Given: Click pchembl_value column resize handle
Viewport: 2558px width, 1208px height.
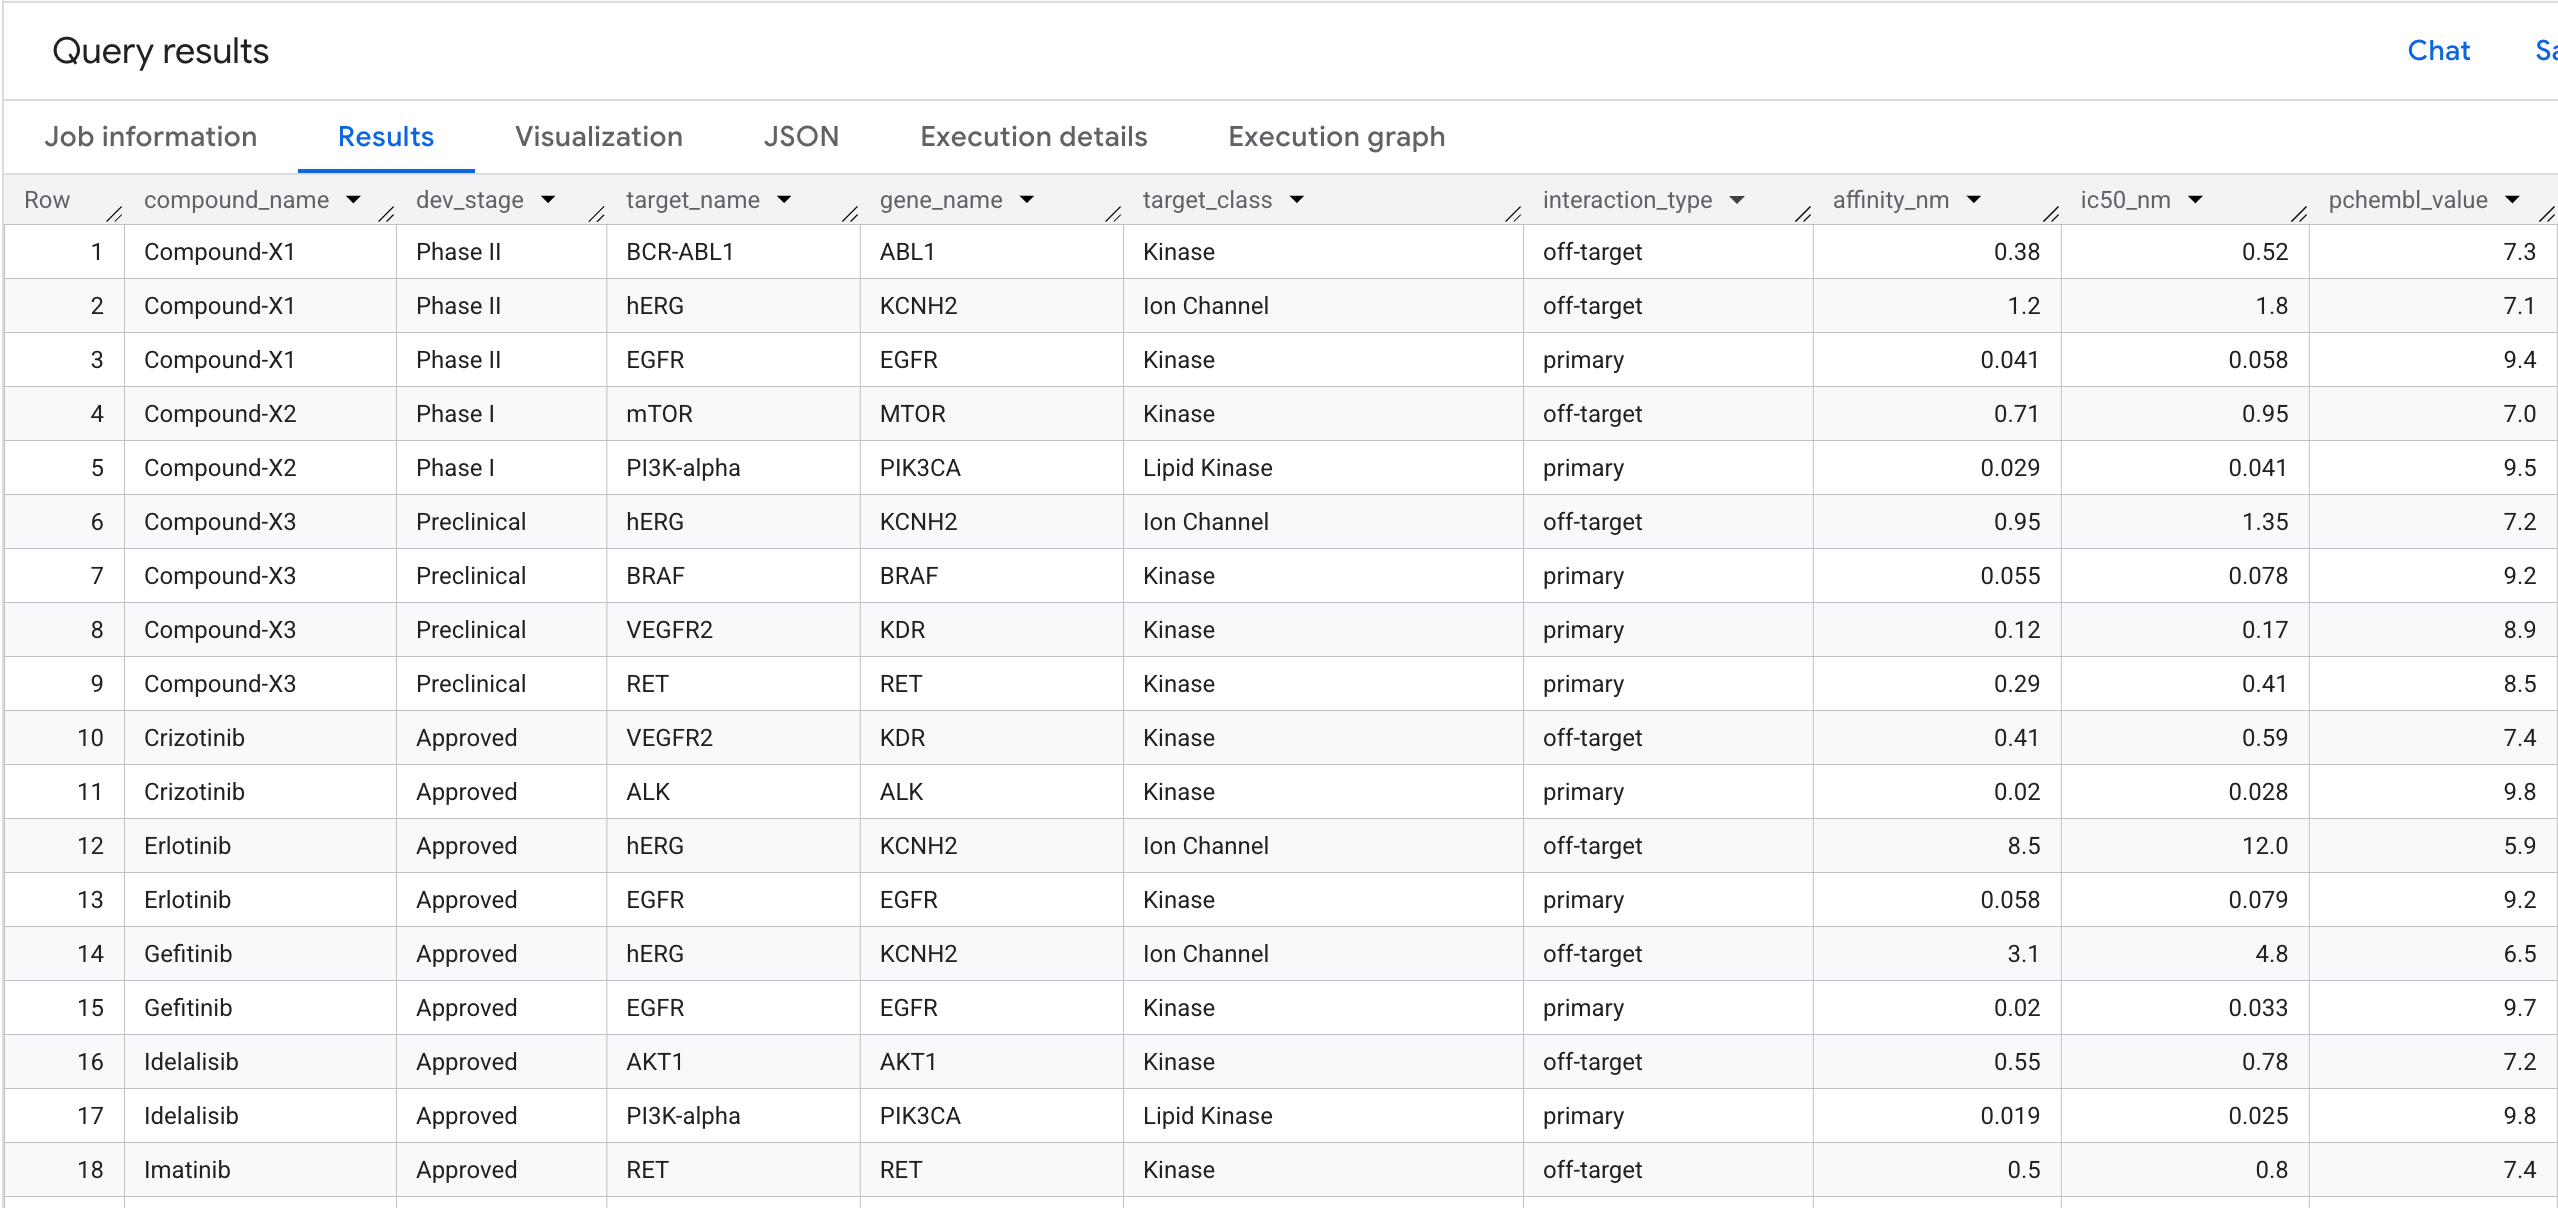Looking at the screenshot, I should 2547,213.
